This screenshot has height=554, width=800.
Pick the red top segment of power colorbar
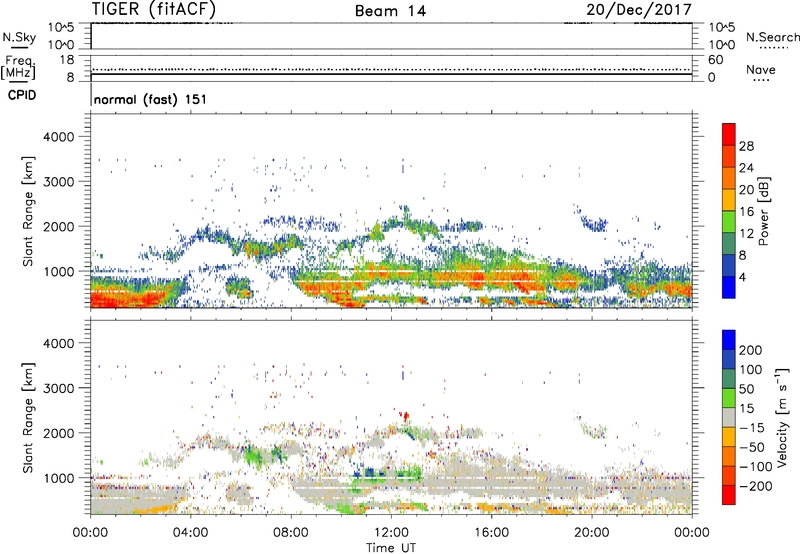click(x=729, y=135)
